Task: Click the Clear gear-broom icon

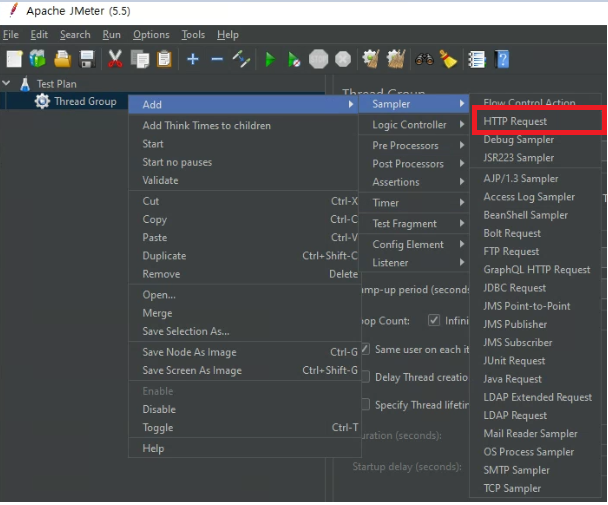Action: (x=371, y=59)
